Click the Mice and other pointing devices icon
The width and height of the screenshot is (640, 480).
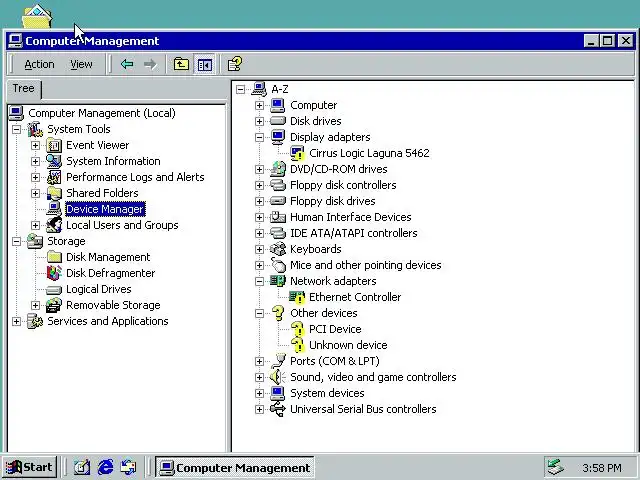[278, 265]
